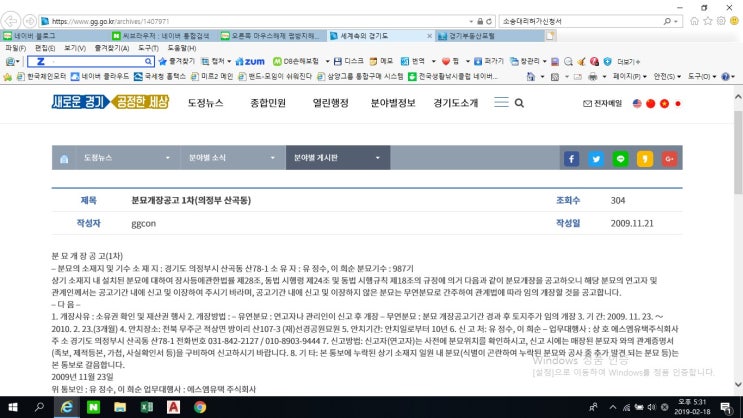Open the 안전(S) dropdown
This screenshot has width=743, height=418.
click(x=667, y=76)
